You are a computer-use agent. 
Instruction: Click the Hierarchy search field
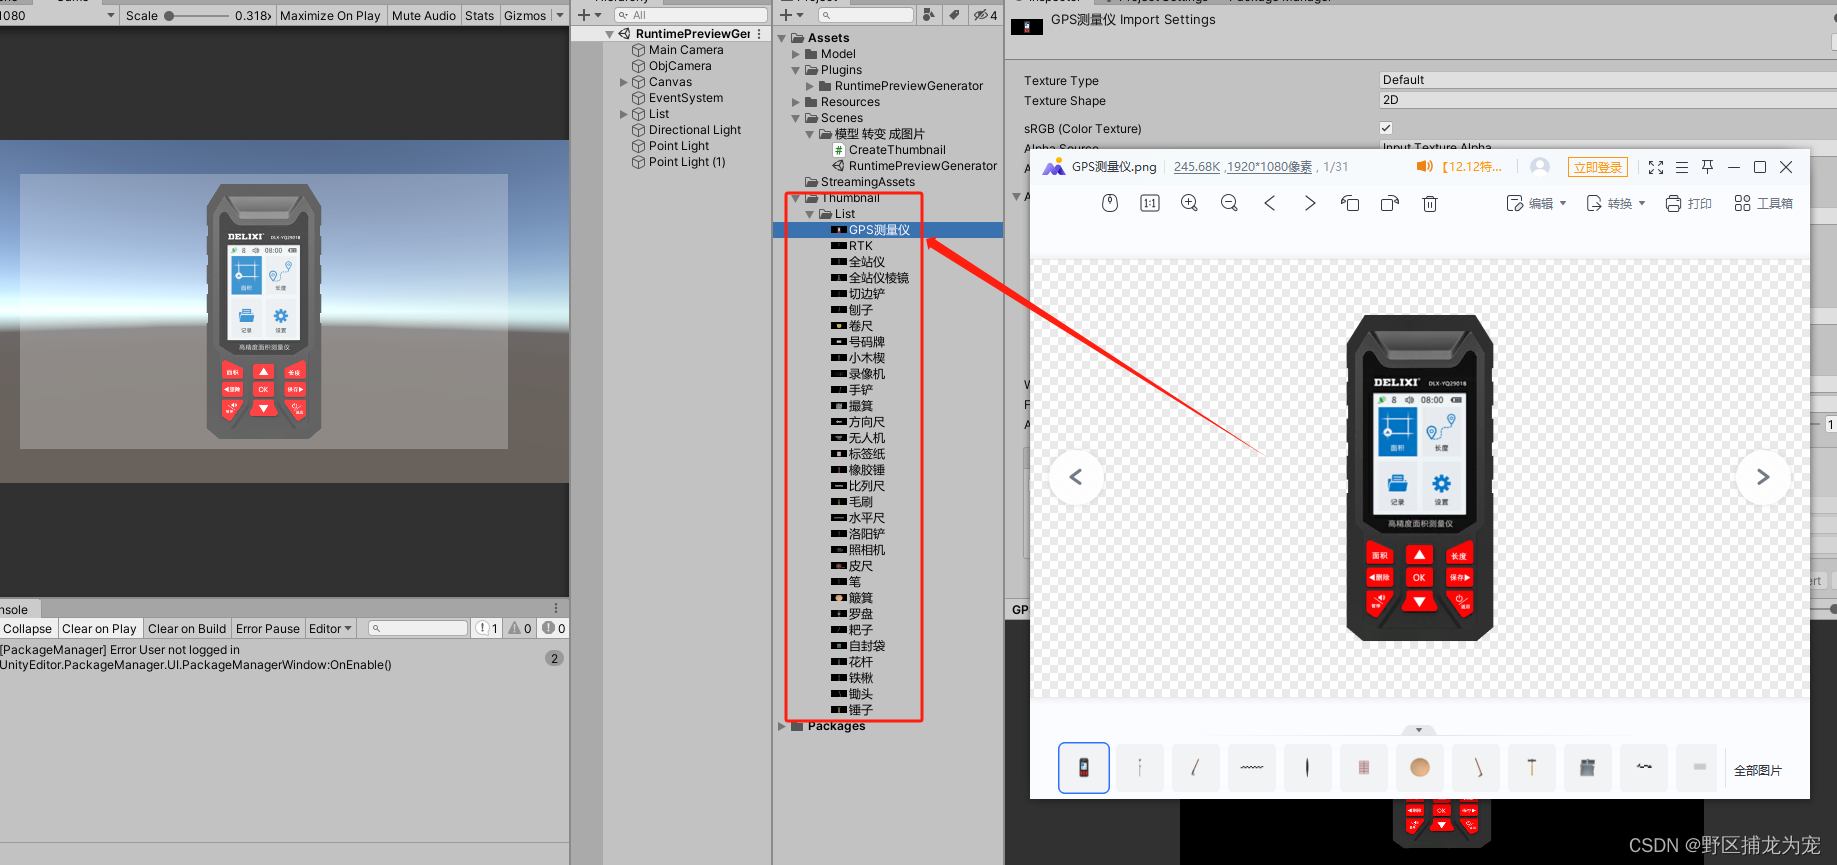click(691, 15)
